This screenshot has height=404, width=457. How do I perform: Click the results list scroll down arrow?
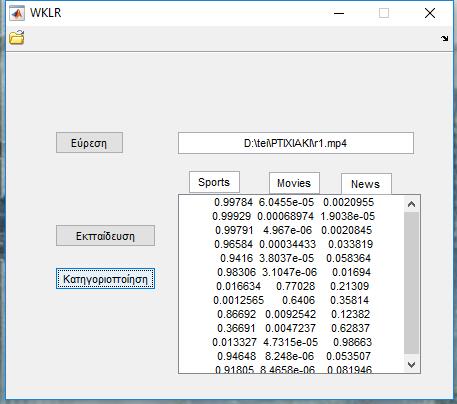click(411, 364)
